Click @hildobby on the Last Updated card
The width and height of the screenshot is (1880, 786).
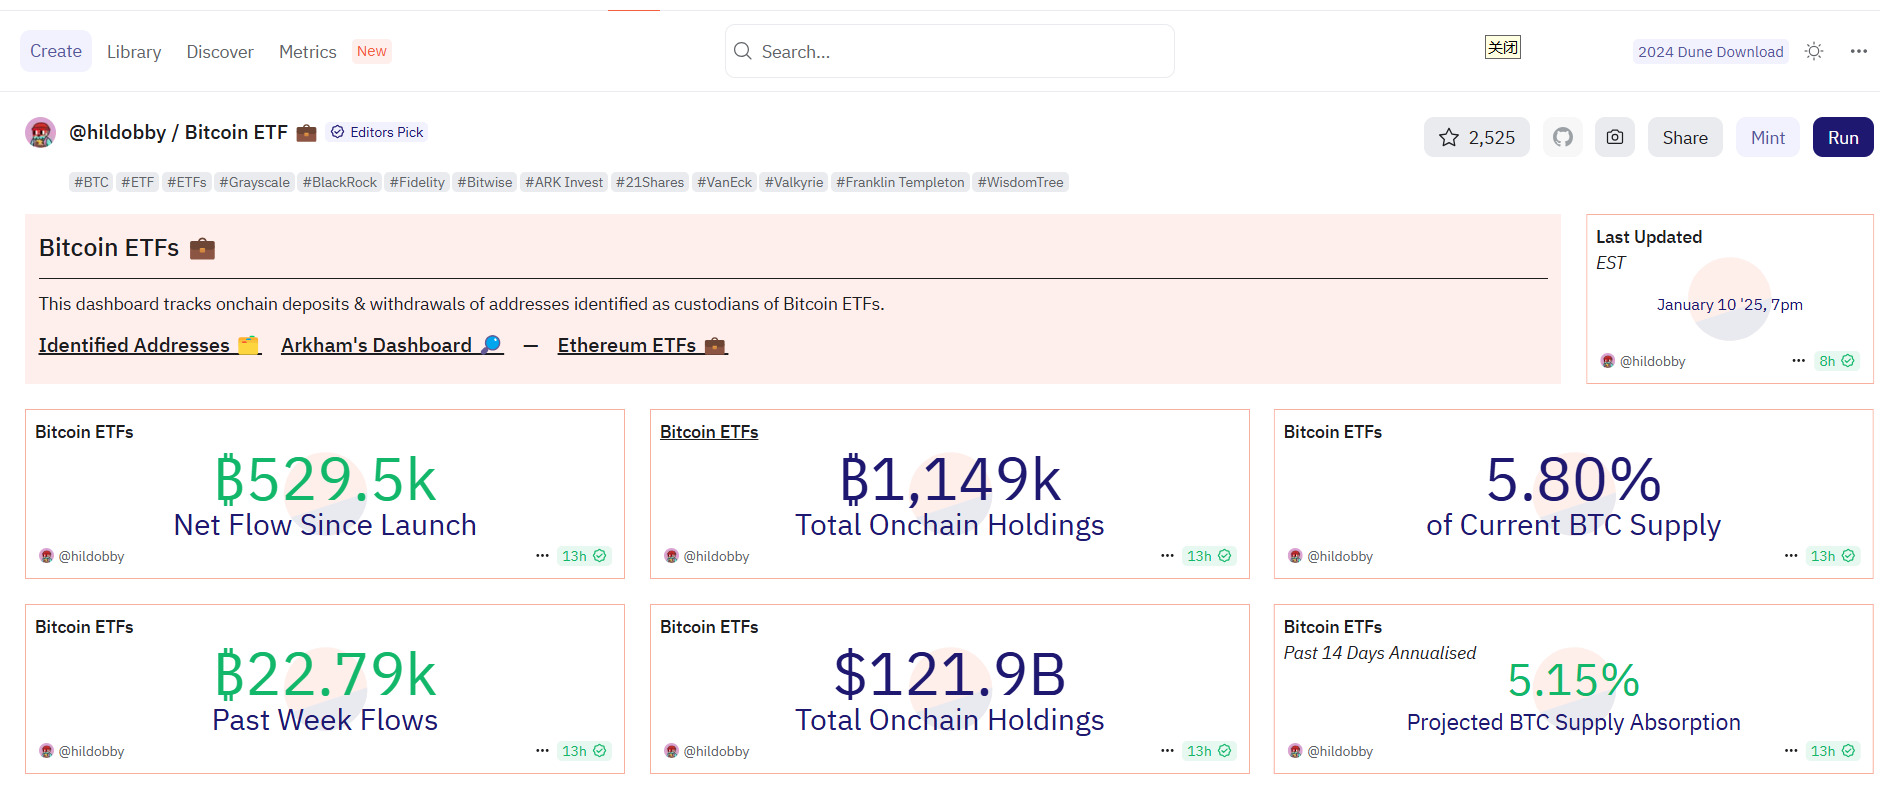click(1652, 361)
